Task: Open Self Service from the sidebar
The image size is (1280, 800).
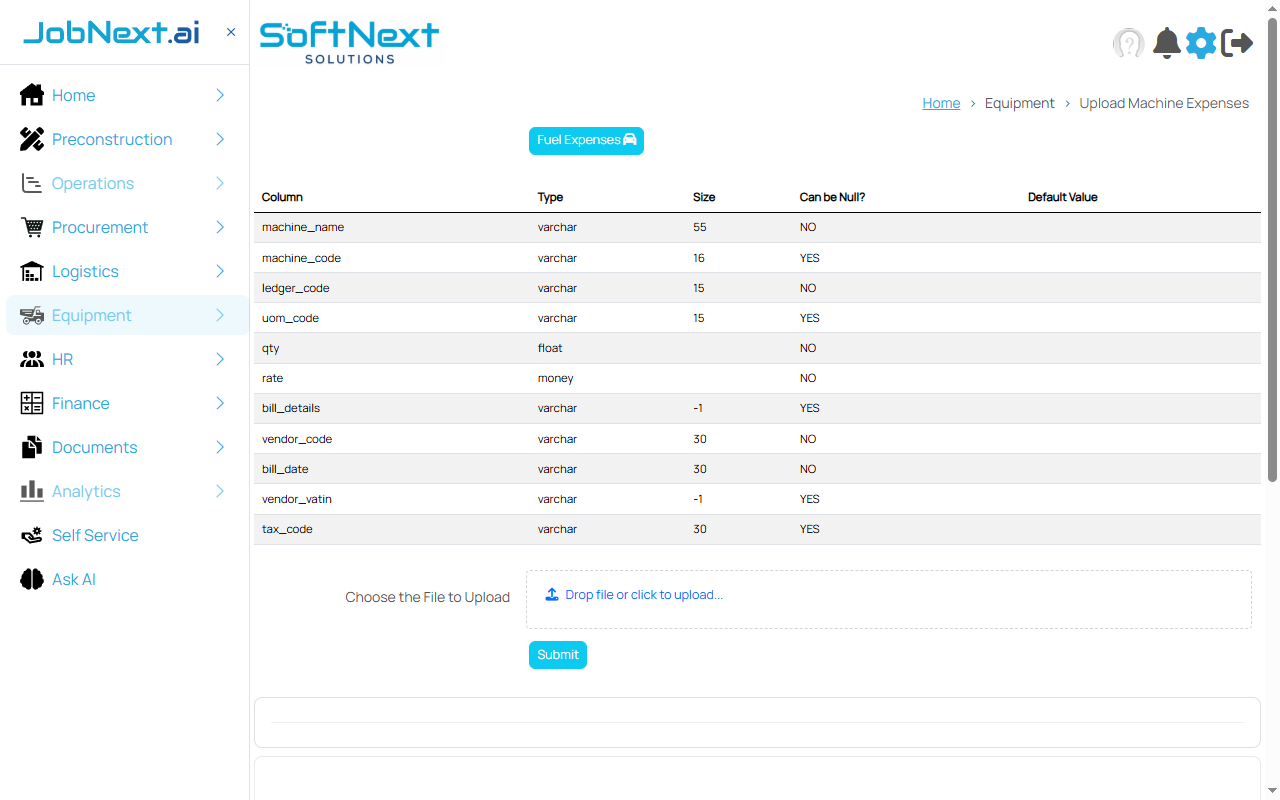Action: (94, 535)
